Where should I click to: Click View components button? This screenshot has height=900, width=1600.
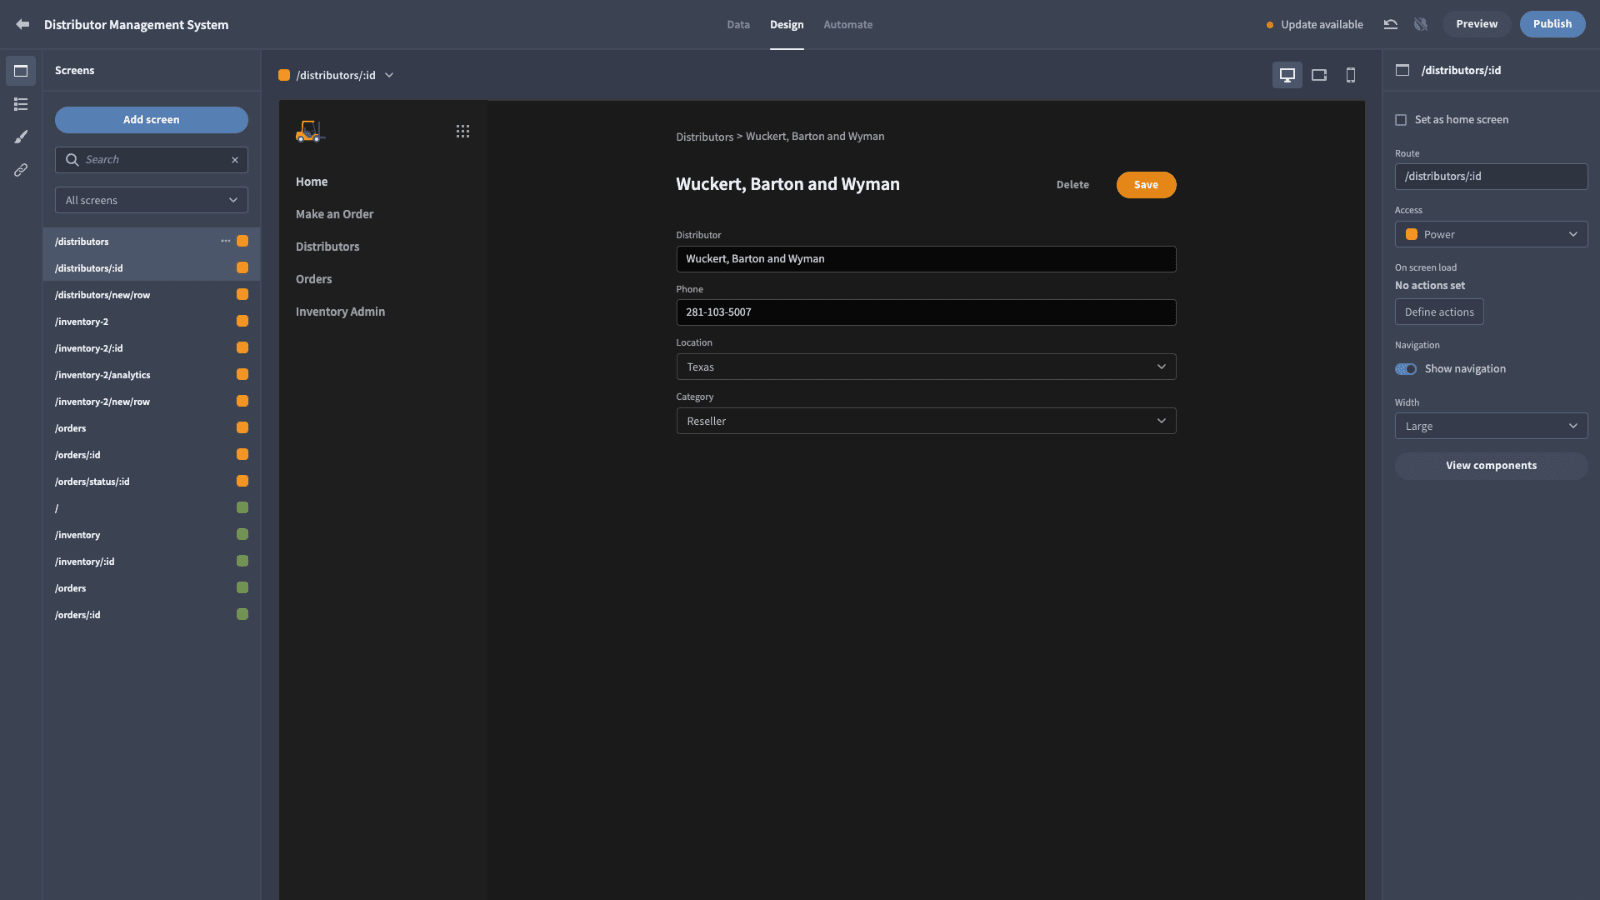pyautogui.click(x=1491, y=466)
